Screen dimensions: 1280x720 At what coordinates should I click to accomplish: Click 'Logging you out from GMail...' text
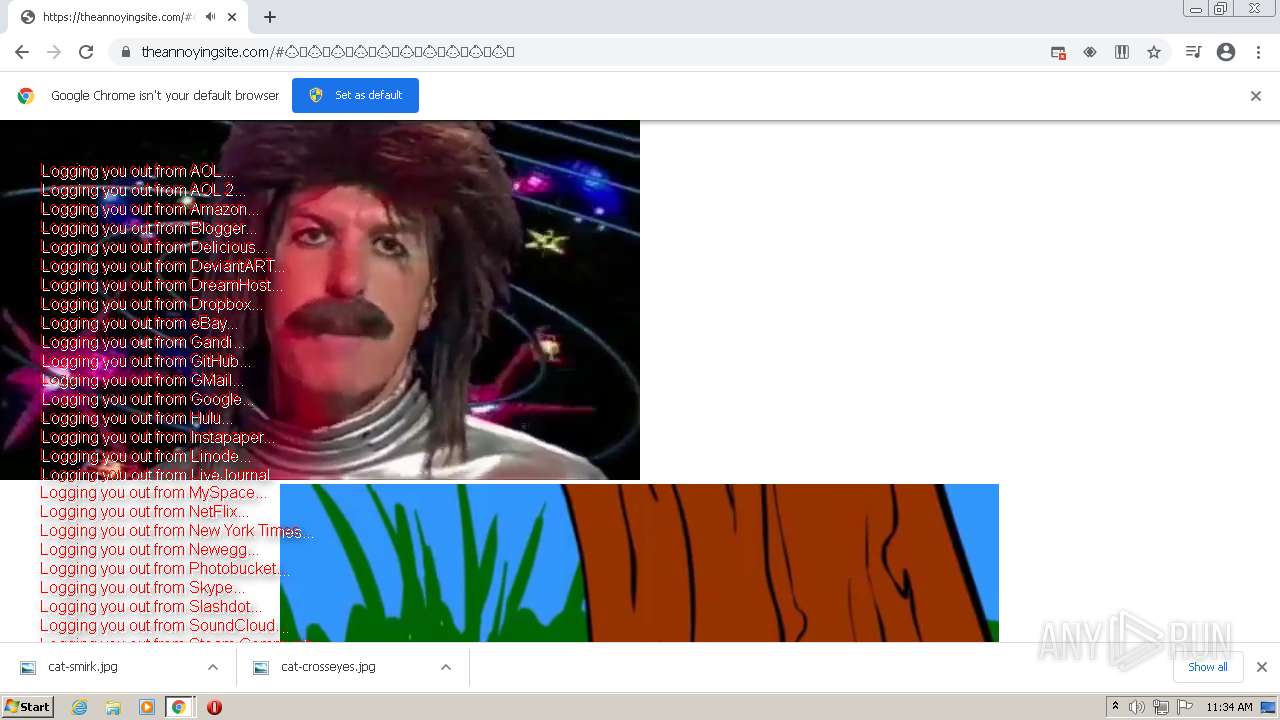pos(142,380)
